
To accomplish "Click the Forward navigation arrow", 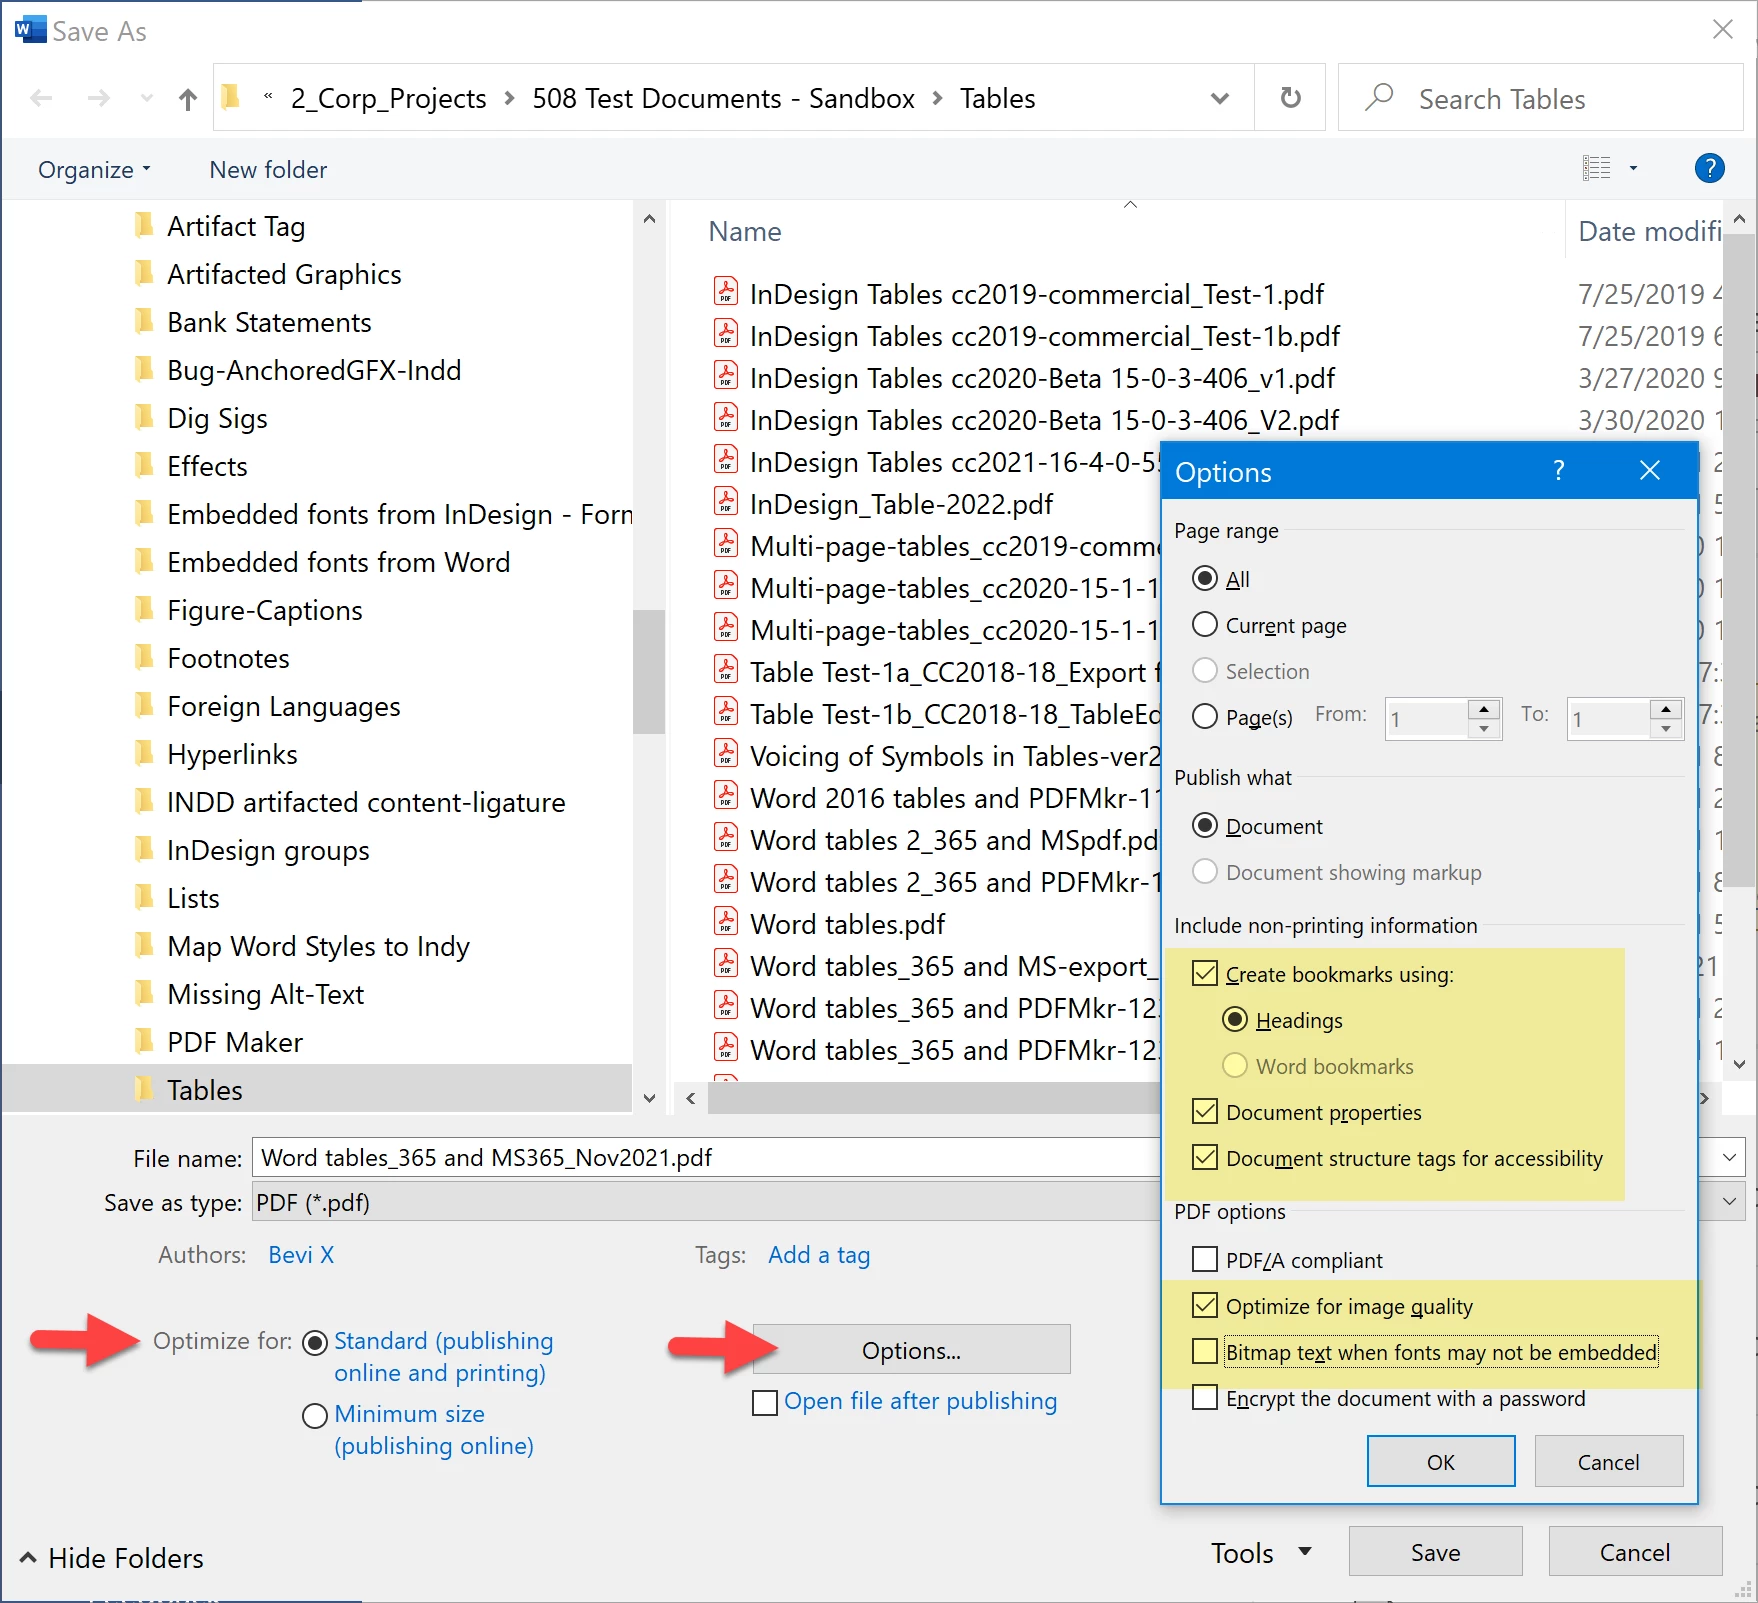I will point(98,98).
